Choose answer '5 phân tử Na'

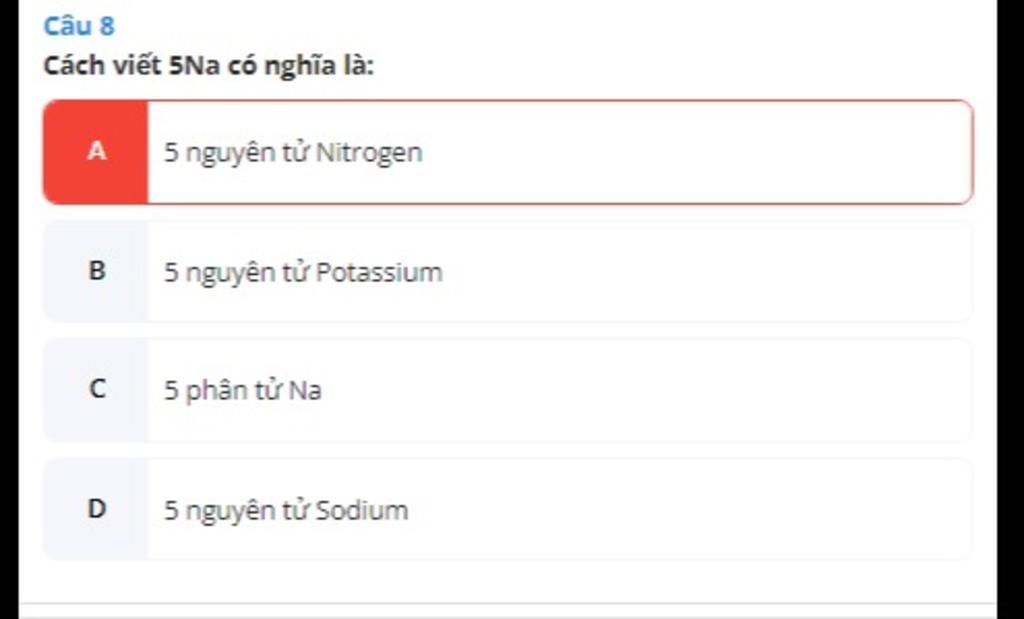click(x=508, y=390)
